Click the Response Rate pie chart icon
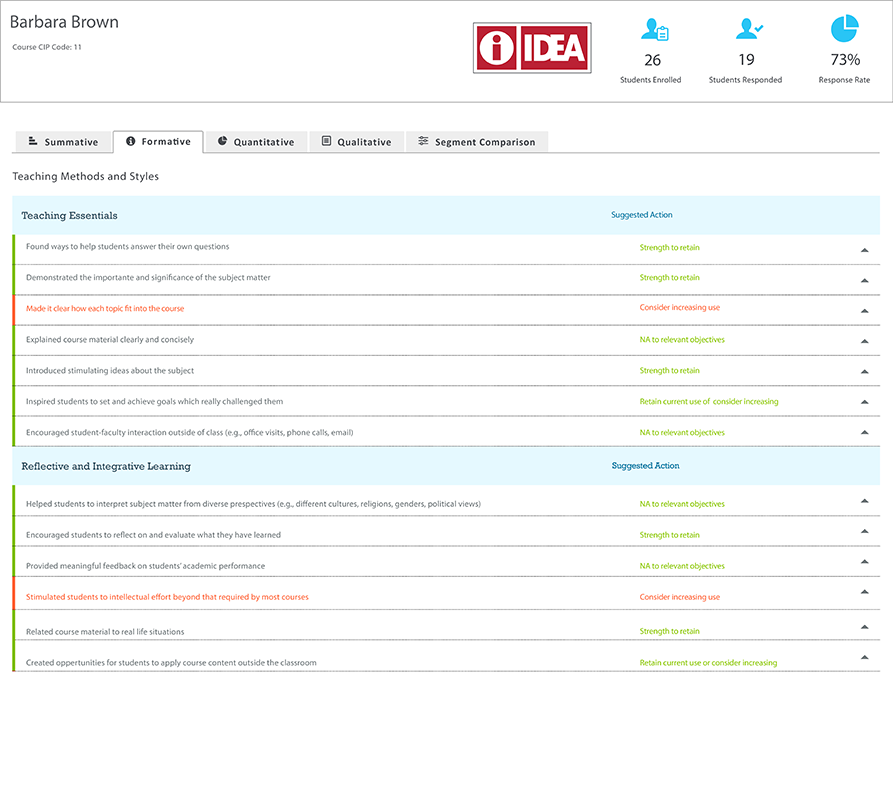Screen dimensions: 893x803 click(844, 29)
